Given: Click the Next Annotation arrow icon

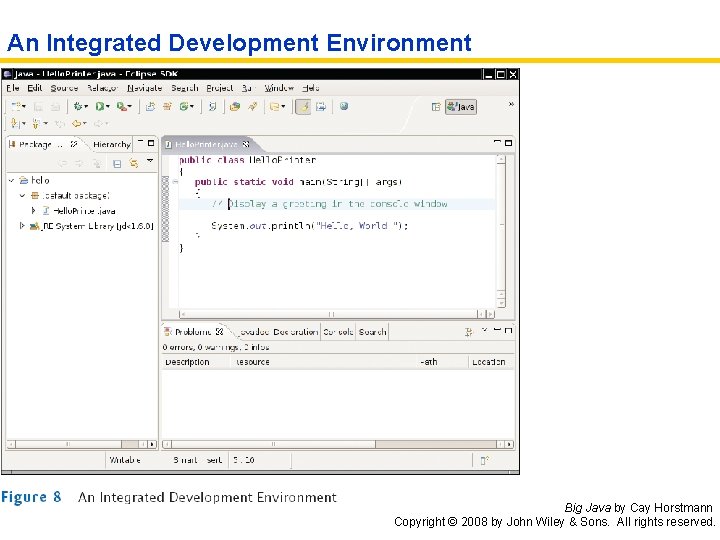Looking at the screenshot, I should coord(15,123).
